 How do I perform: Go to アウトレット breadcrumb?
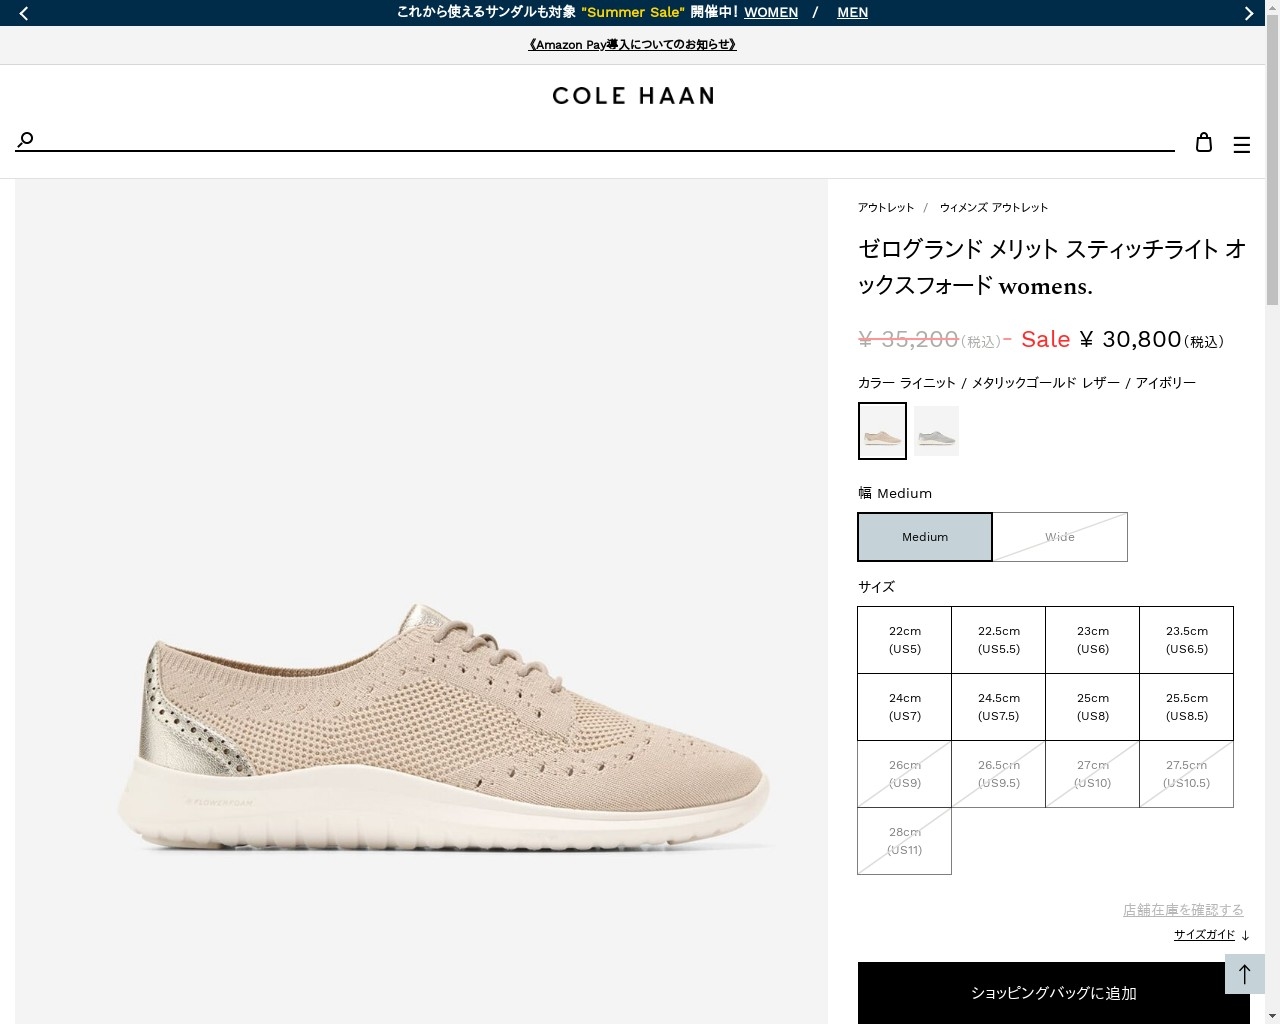point(886,207)
